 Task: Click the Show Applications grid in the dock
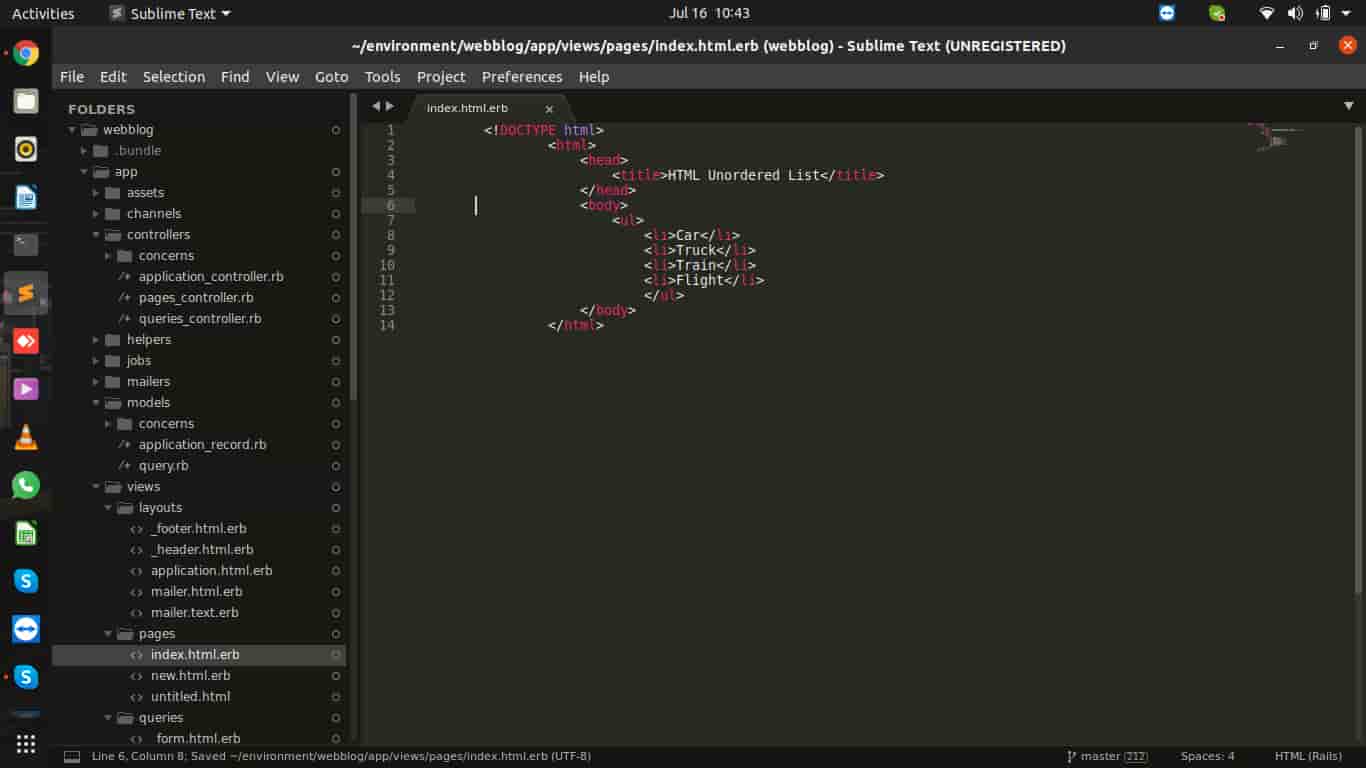tap(25, 743)
